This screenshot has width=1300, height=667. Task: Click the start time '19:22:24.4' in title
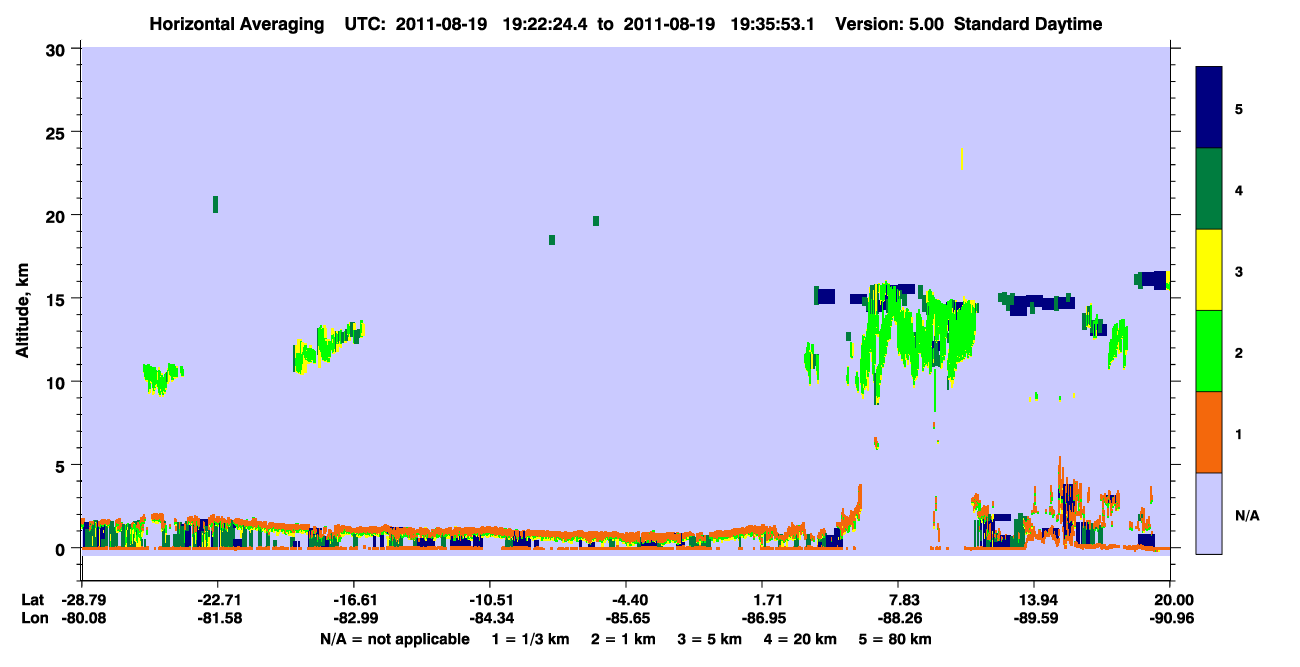point(547,25)
